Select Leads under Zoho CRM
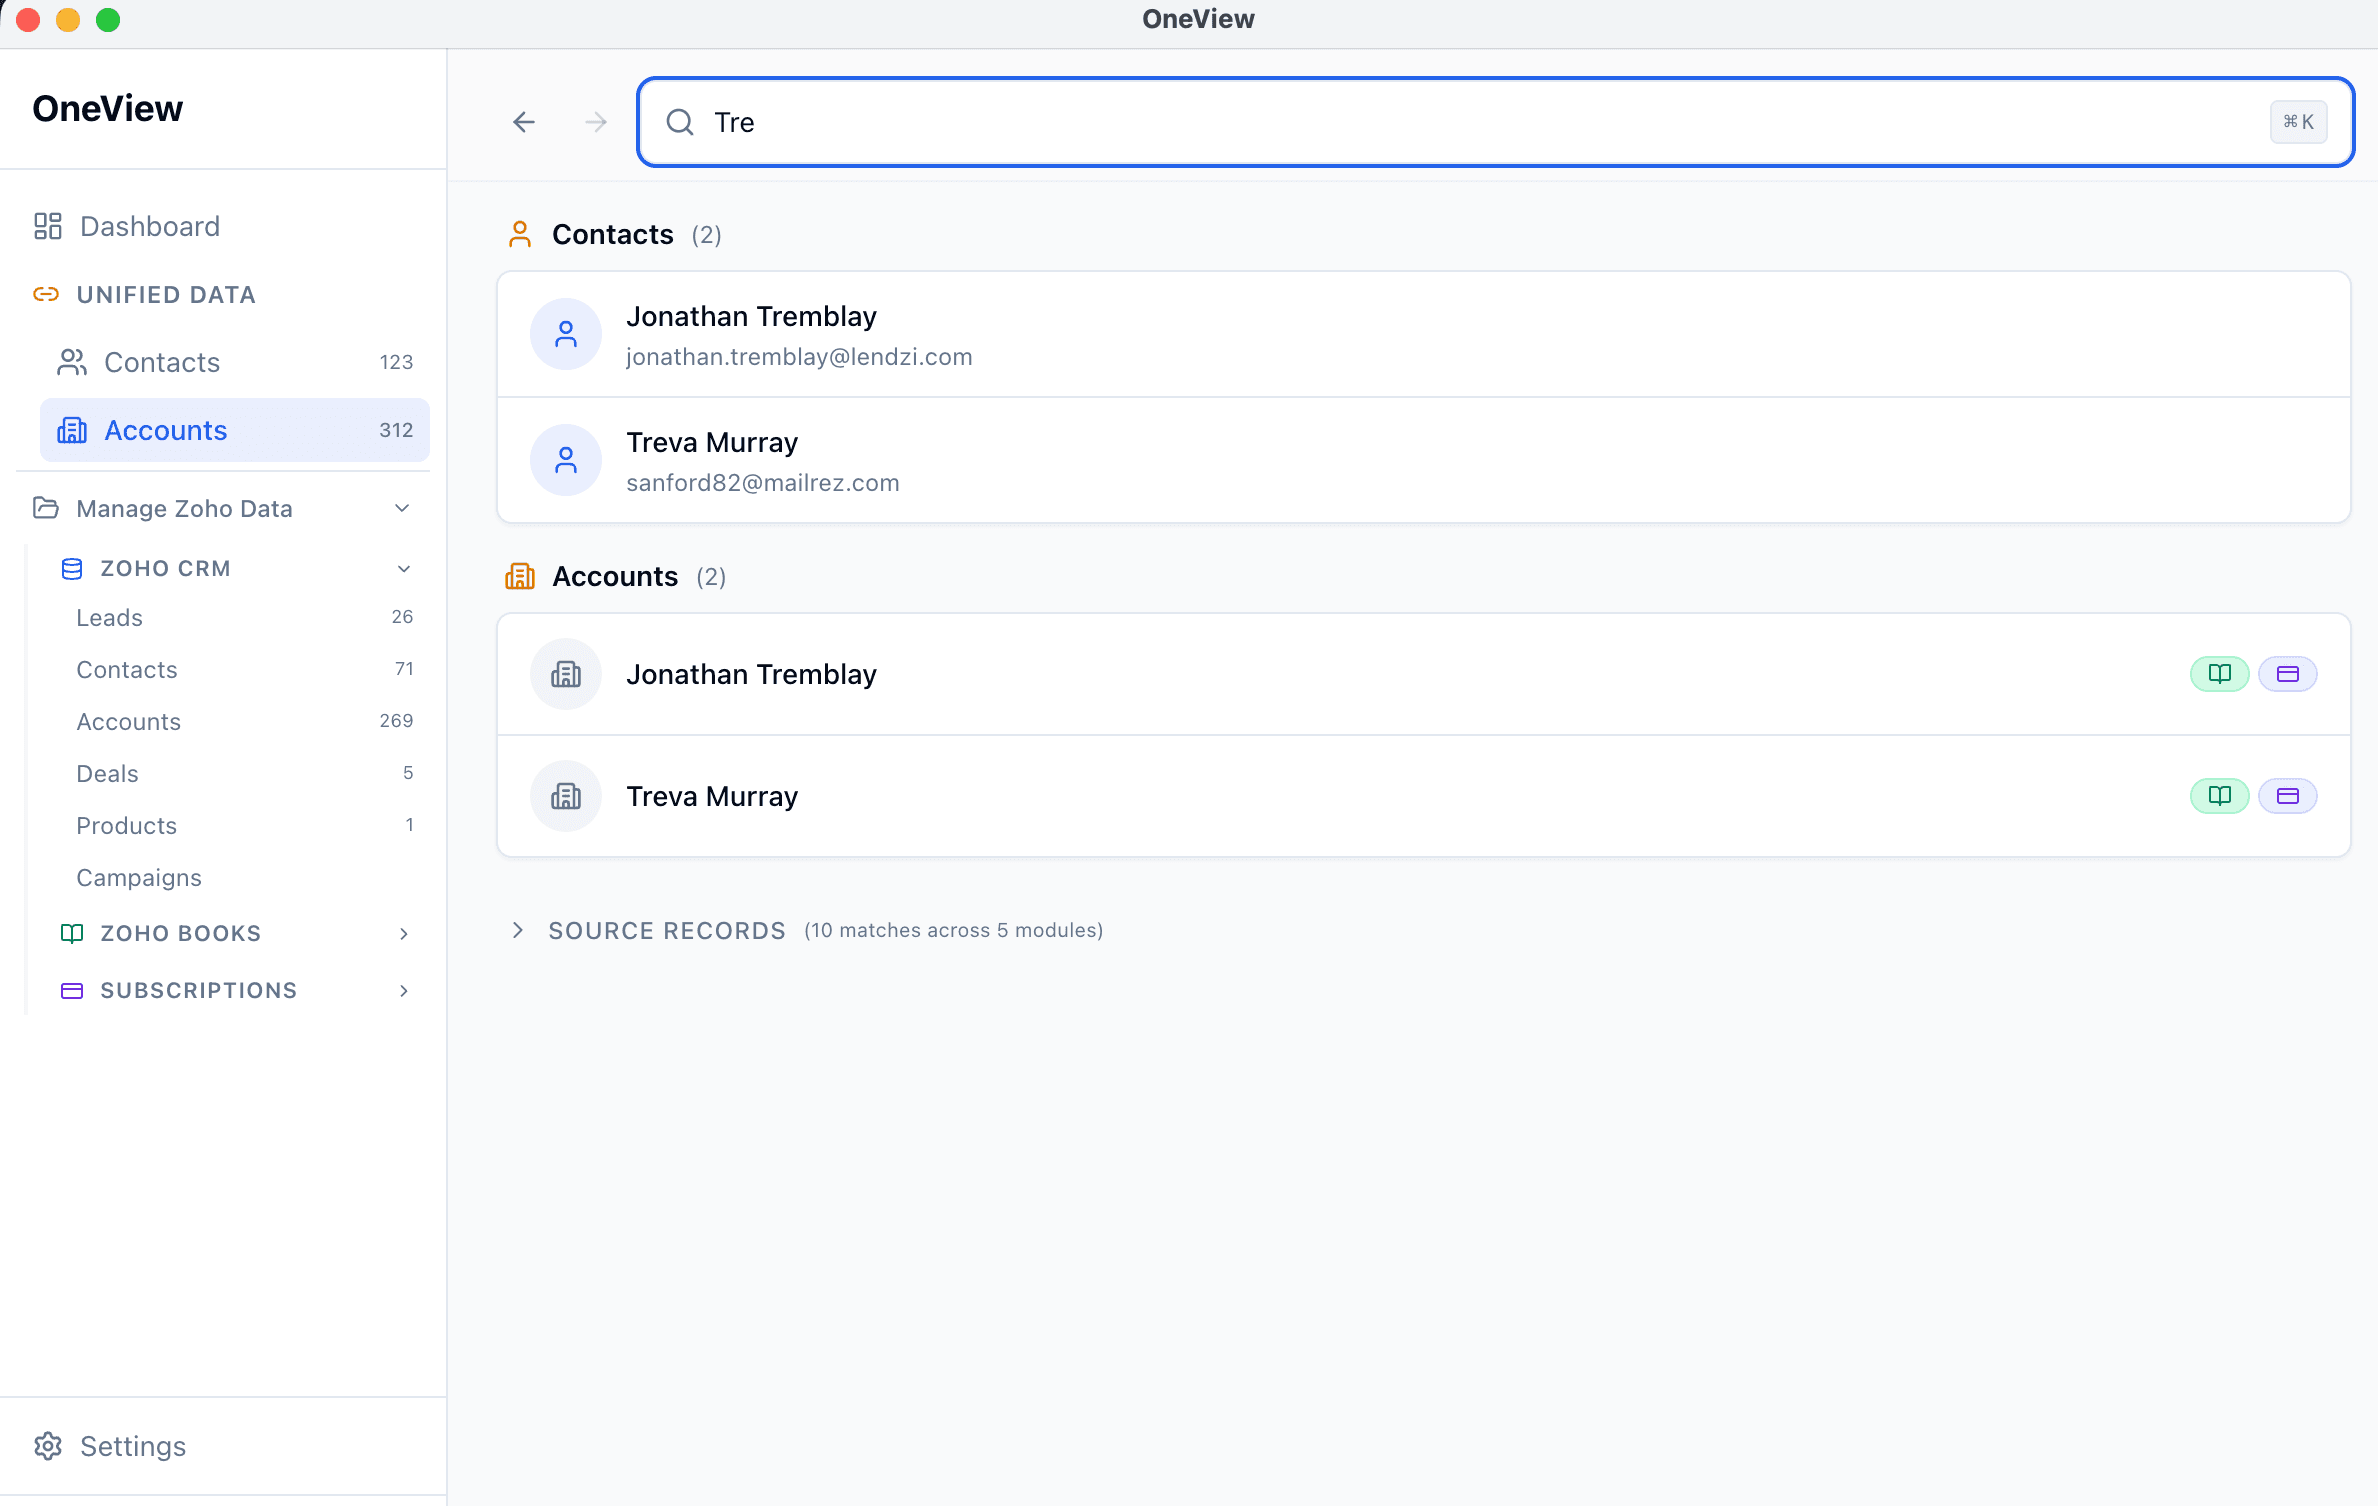This screenshot has height=1506, width=2378. (x=109, y=617)
